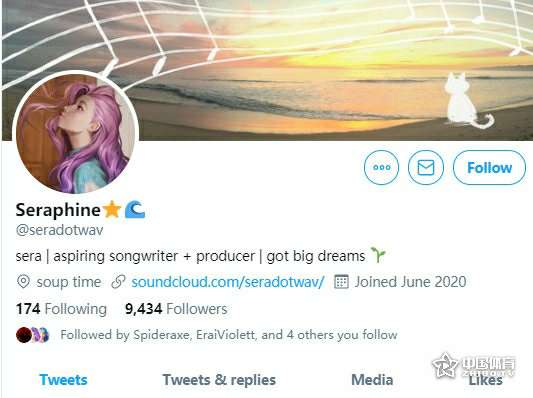
Task: Click the link chain icon beside soundcloud
Action: pos(119,282)
